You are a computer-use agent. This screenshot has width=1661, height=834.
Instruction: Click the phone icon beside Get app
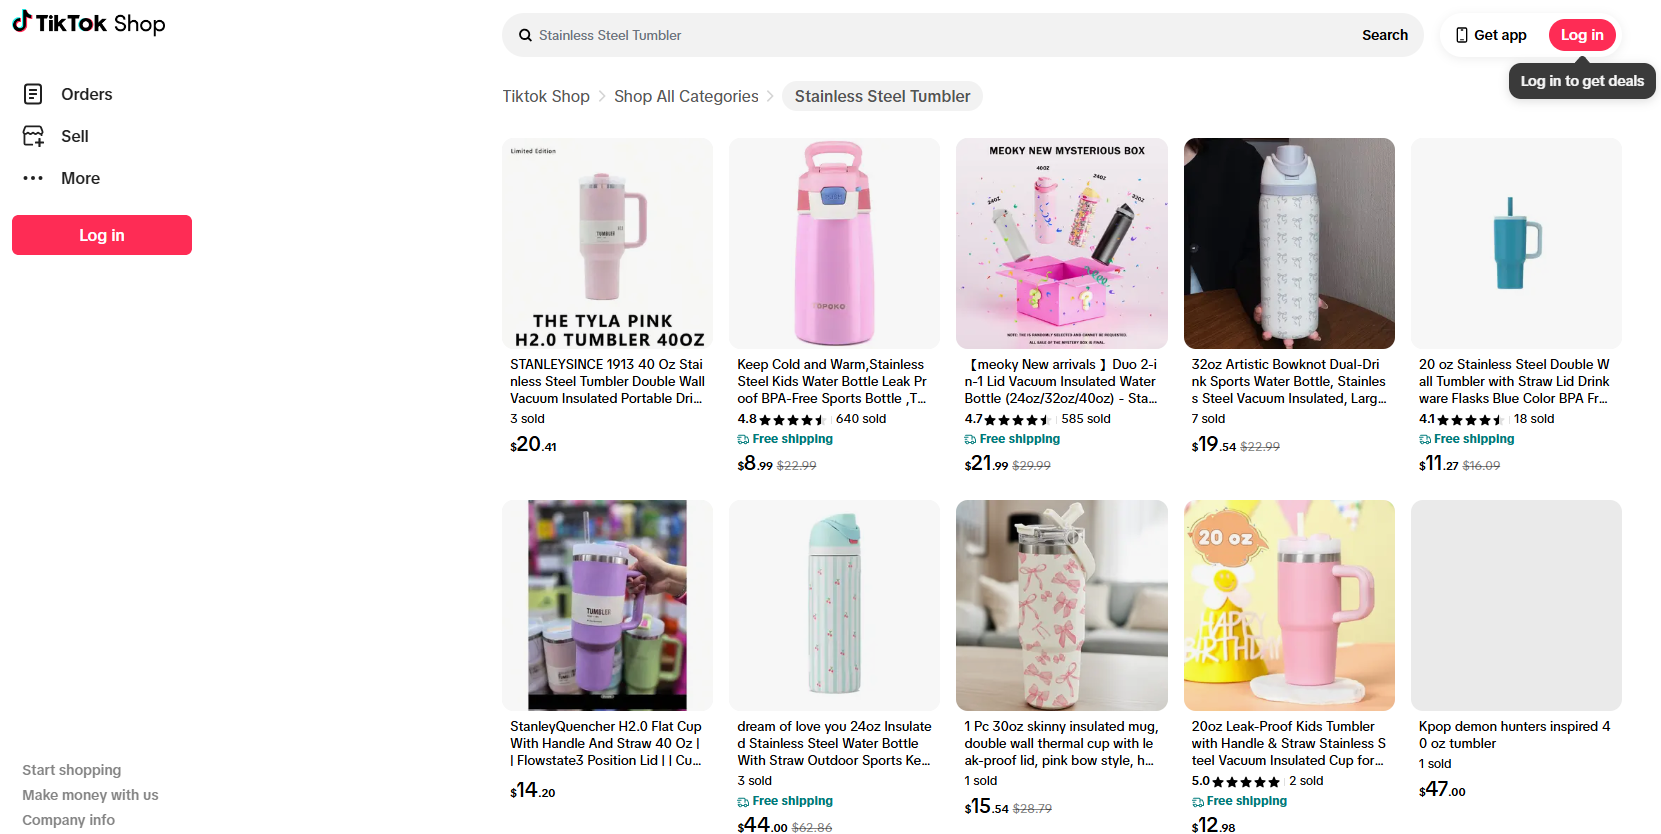tap(1462, 35)
